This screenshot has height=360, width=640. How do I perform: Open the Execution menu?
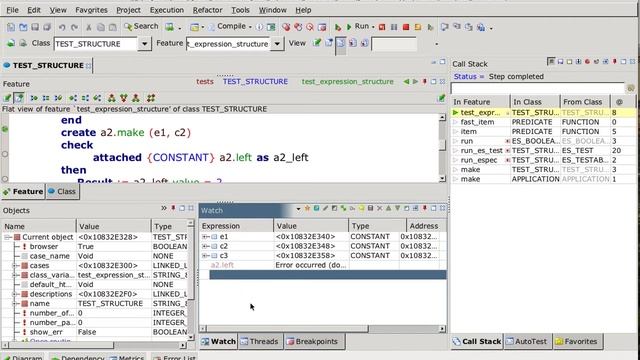[167, 10]
